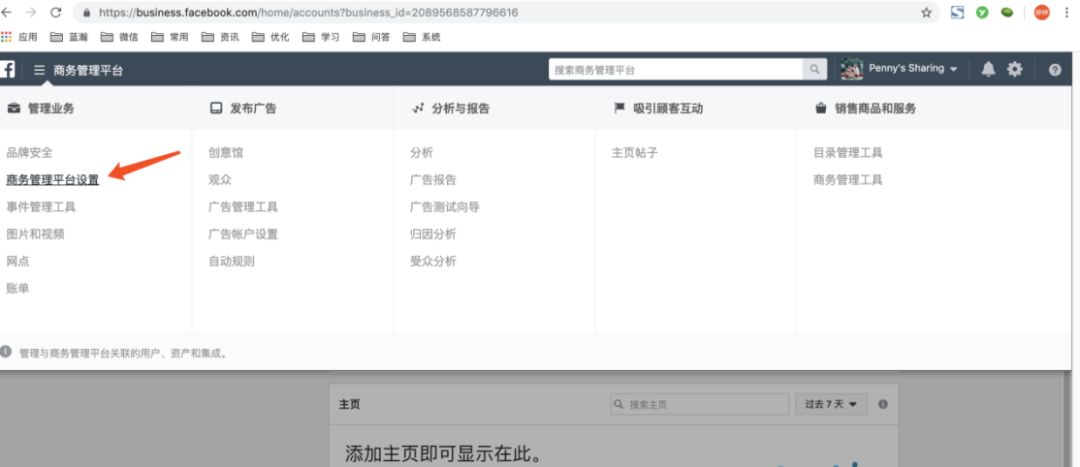Click the browser address bar URL

(309, 12)
